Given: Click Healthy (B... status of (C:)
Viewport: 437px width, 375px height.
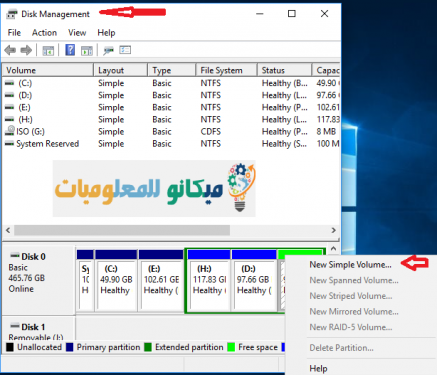Looking at the screenshot, I should [284, 83].
